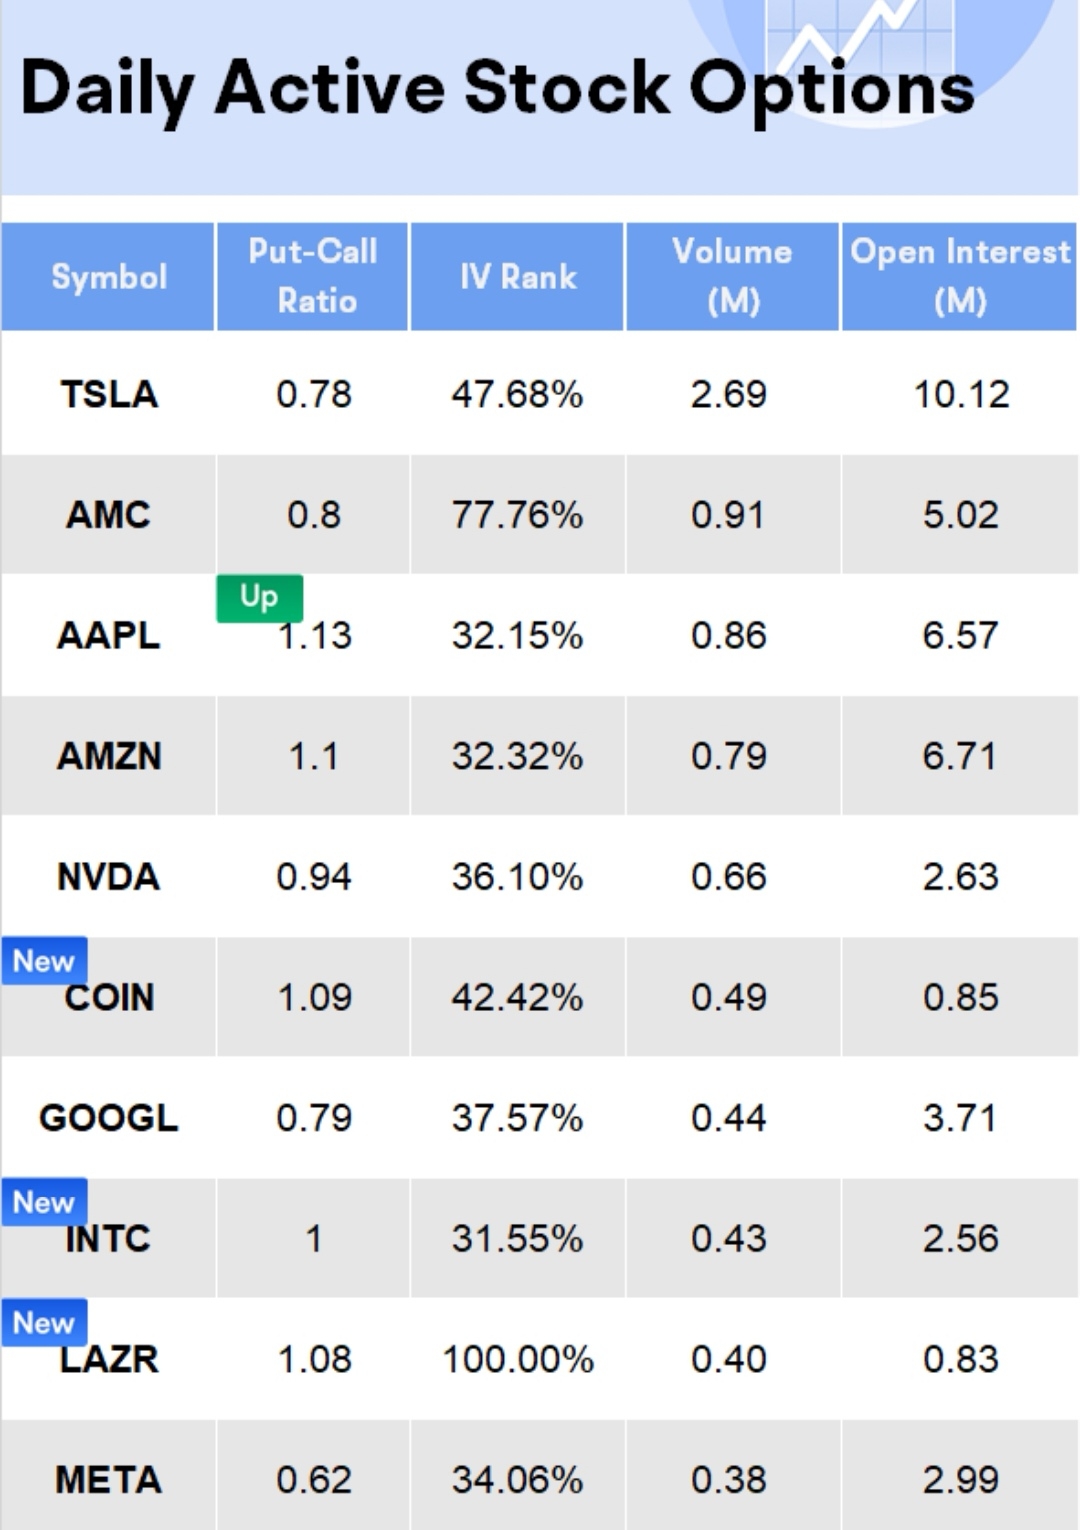Click the New badge beside LAZR
This screenshot has width=1080, height=1530.
pyautogui.click(x=44, y=1322)
